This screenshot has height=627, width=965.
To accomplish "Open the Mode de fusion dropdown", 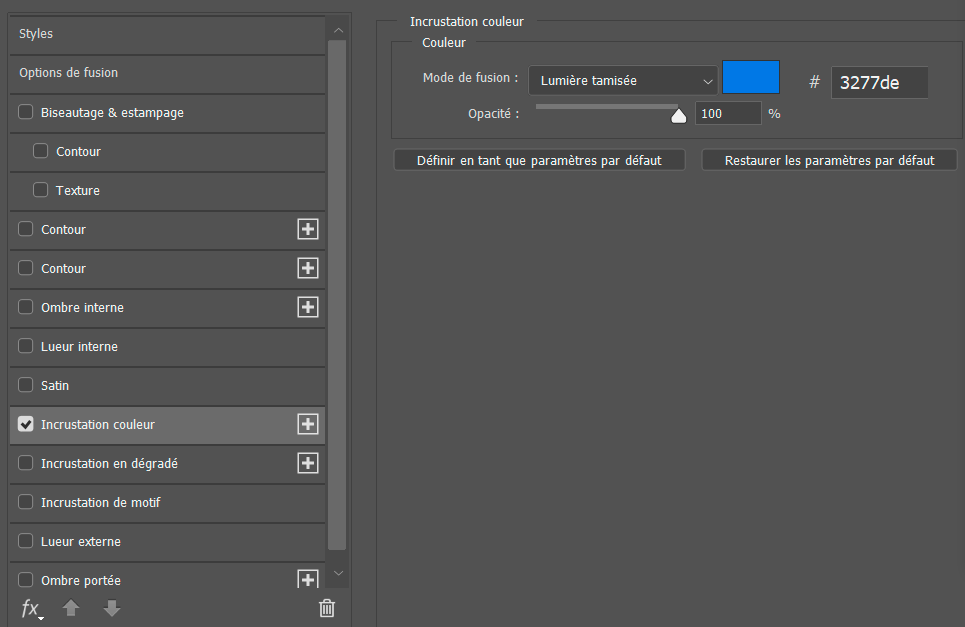I will pyautogui.click(x=623, y=81).
